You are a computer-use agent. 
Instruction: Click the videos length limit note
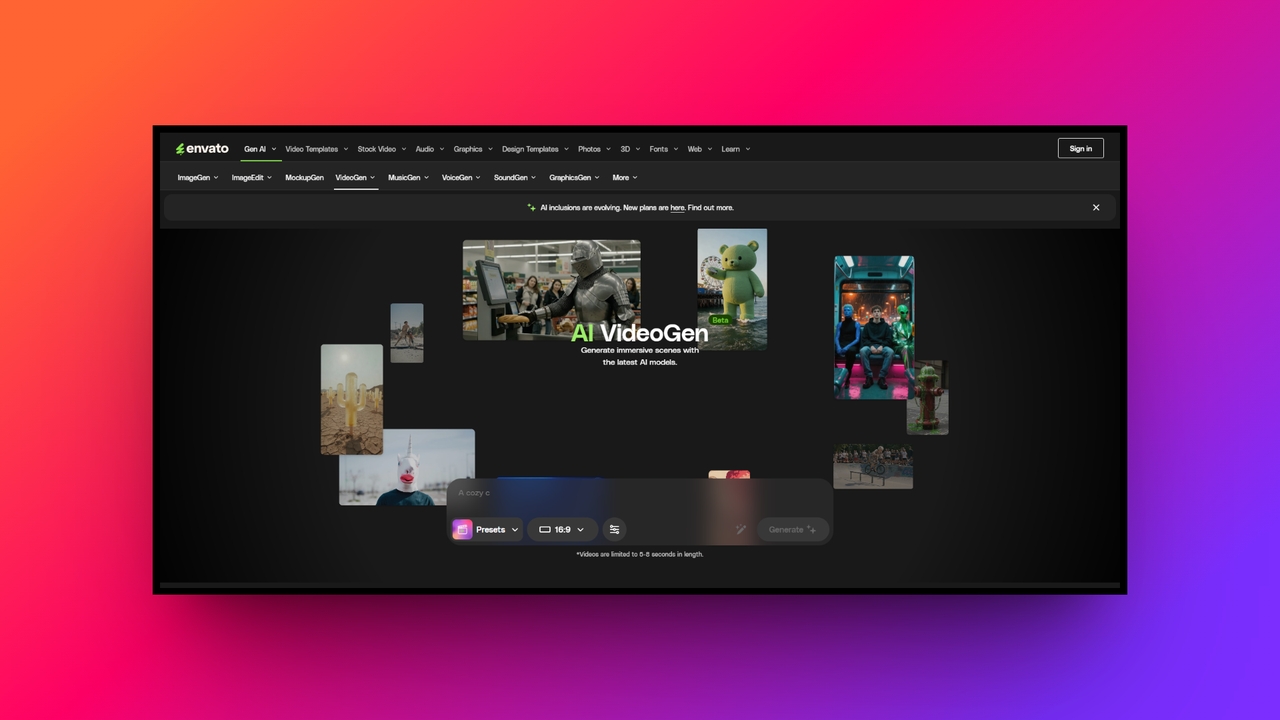[x=640, y=554]
